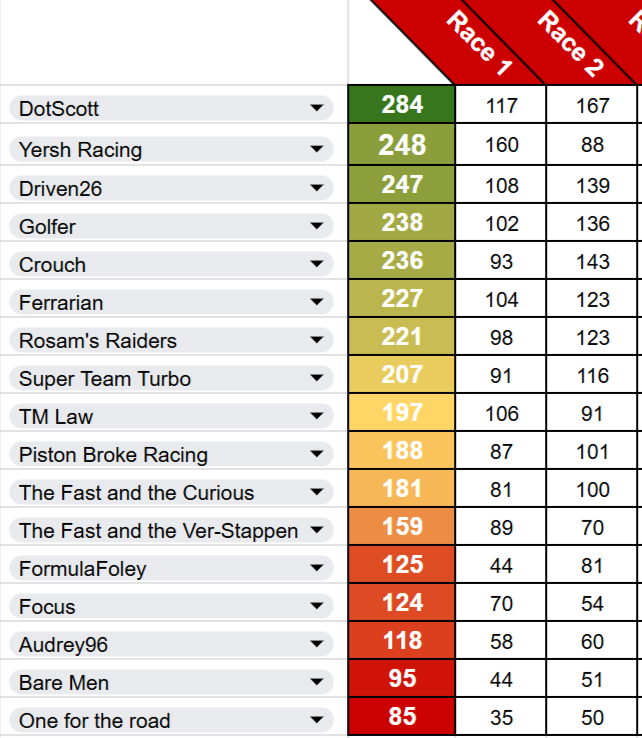Open the DotScott dropdown arrow
The width and height of the screenshot is (642, 738).
(x=317, y=108)
